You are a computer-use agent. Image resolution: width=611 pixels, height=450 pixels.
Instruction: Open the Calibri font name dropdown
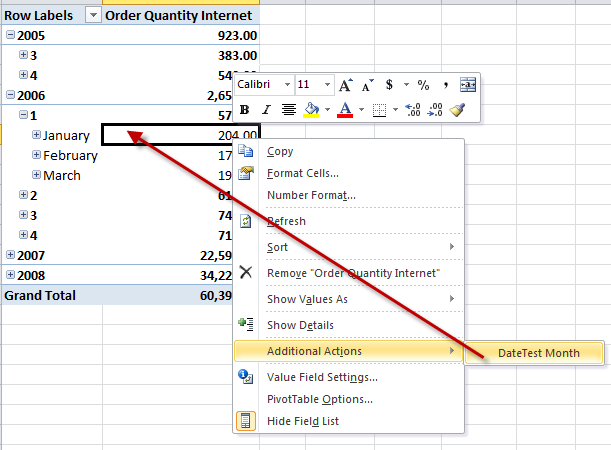click(287, 86)
